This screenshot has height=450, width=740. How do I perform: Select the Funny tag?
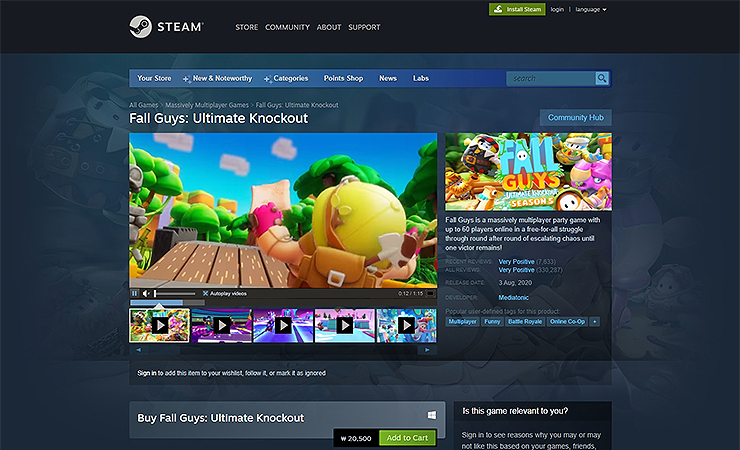[492, 322]
